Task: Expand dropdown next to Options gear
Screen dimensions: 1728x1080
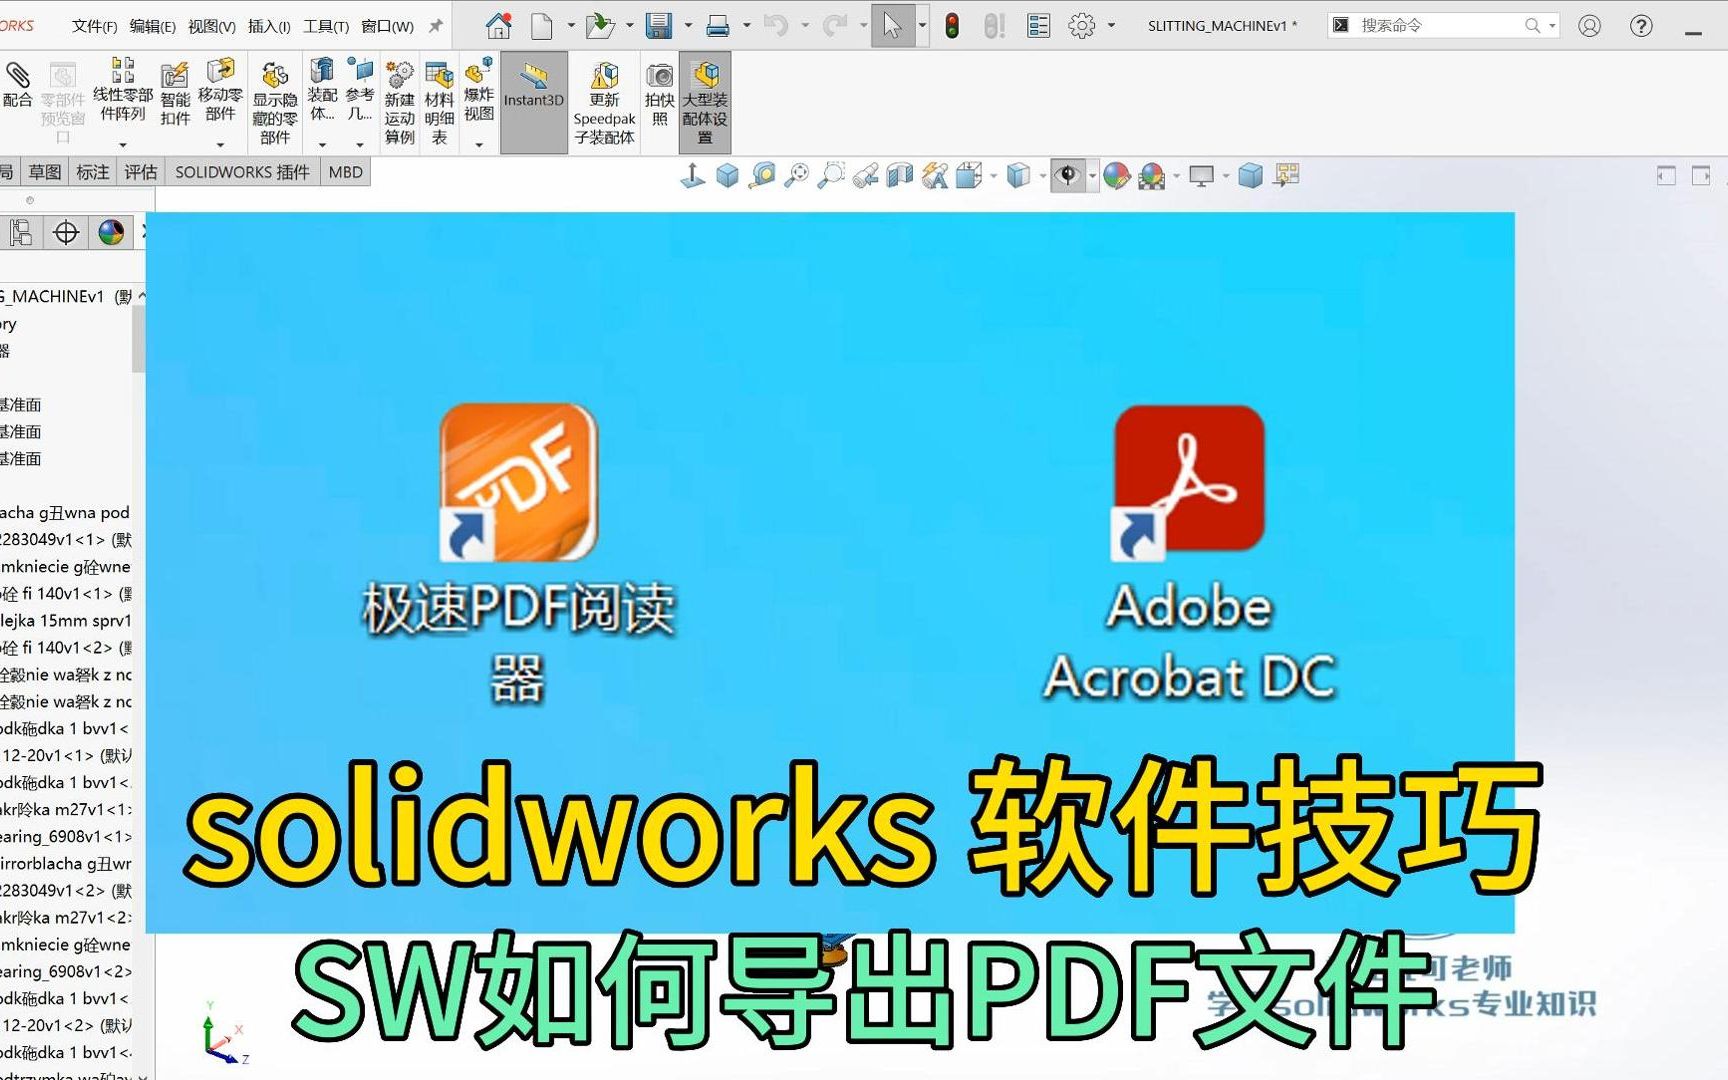Action: pyautogui.click(x=1111, y=25)
